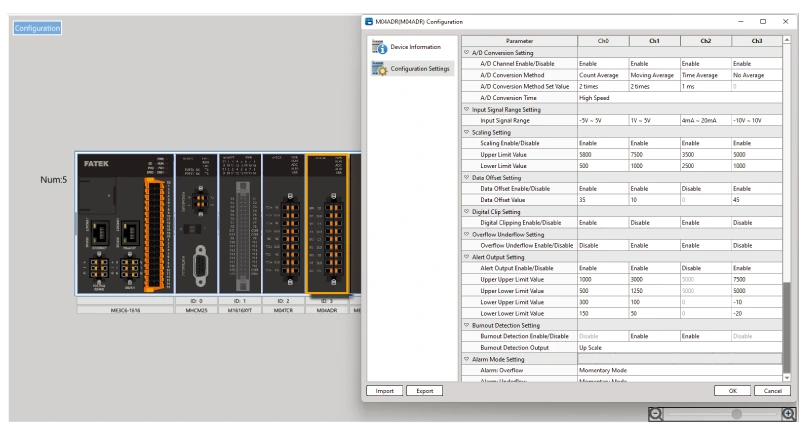Click the zoom slider handle
This screenshot has width=807, height=437.
(737, 414)
